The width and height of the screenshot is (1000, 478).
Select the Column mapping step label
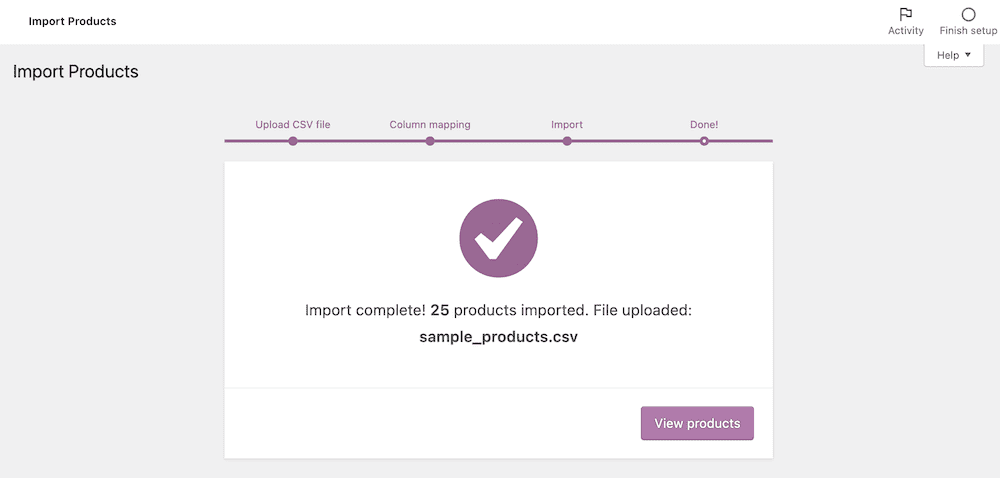coord(430,125)
